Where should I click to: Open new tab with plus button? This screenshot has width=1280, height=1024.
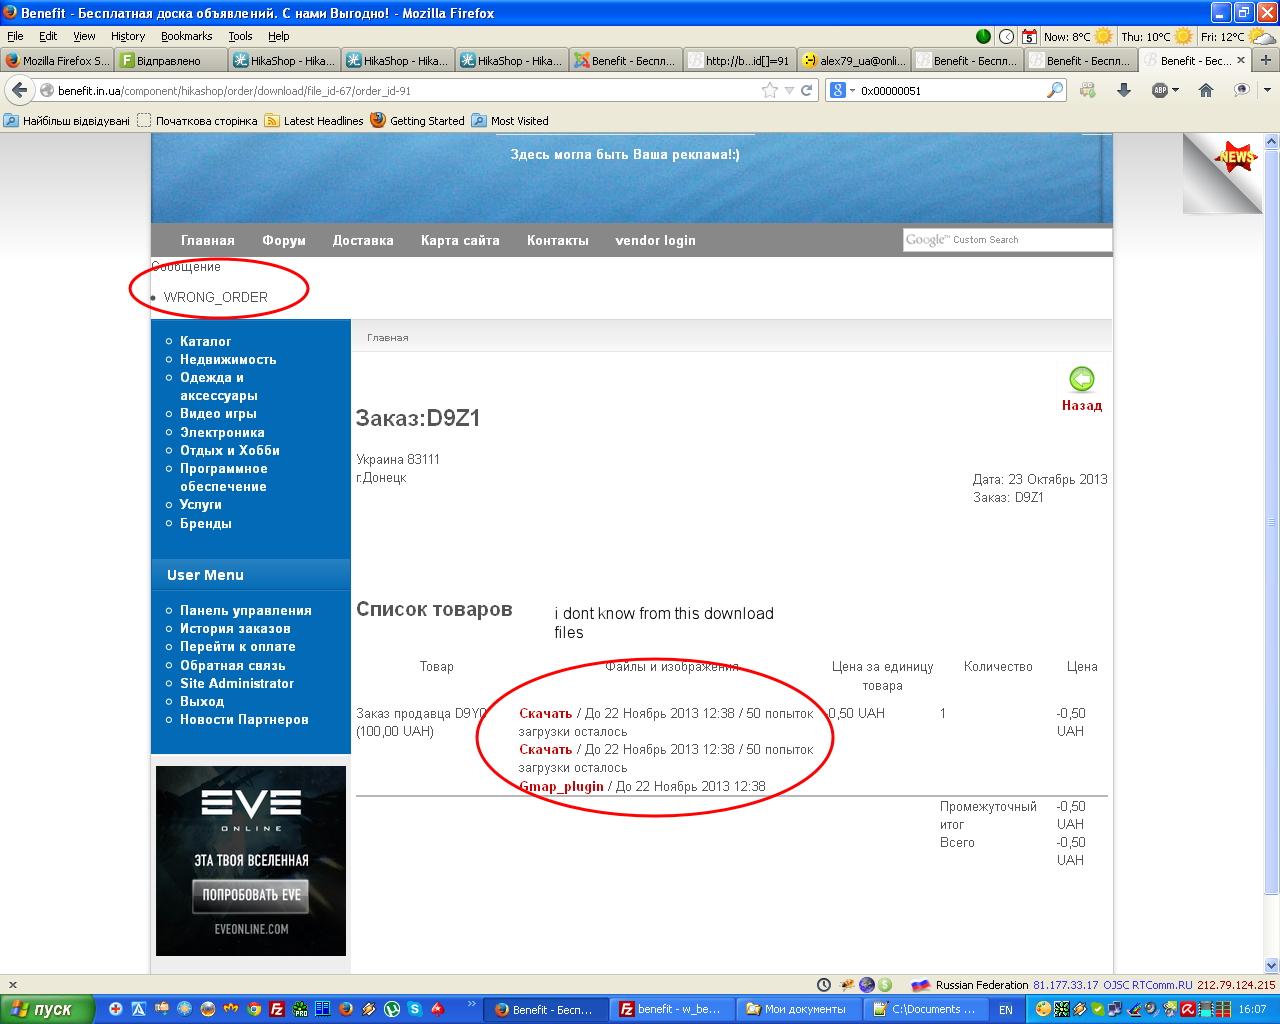(x=1265, y=60)
